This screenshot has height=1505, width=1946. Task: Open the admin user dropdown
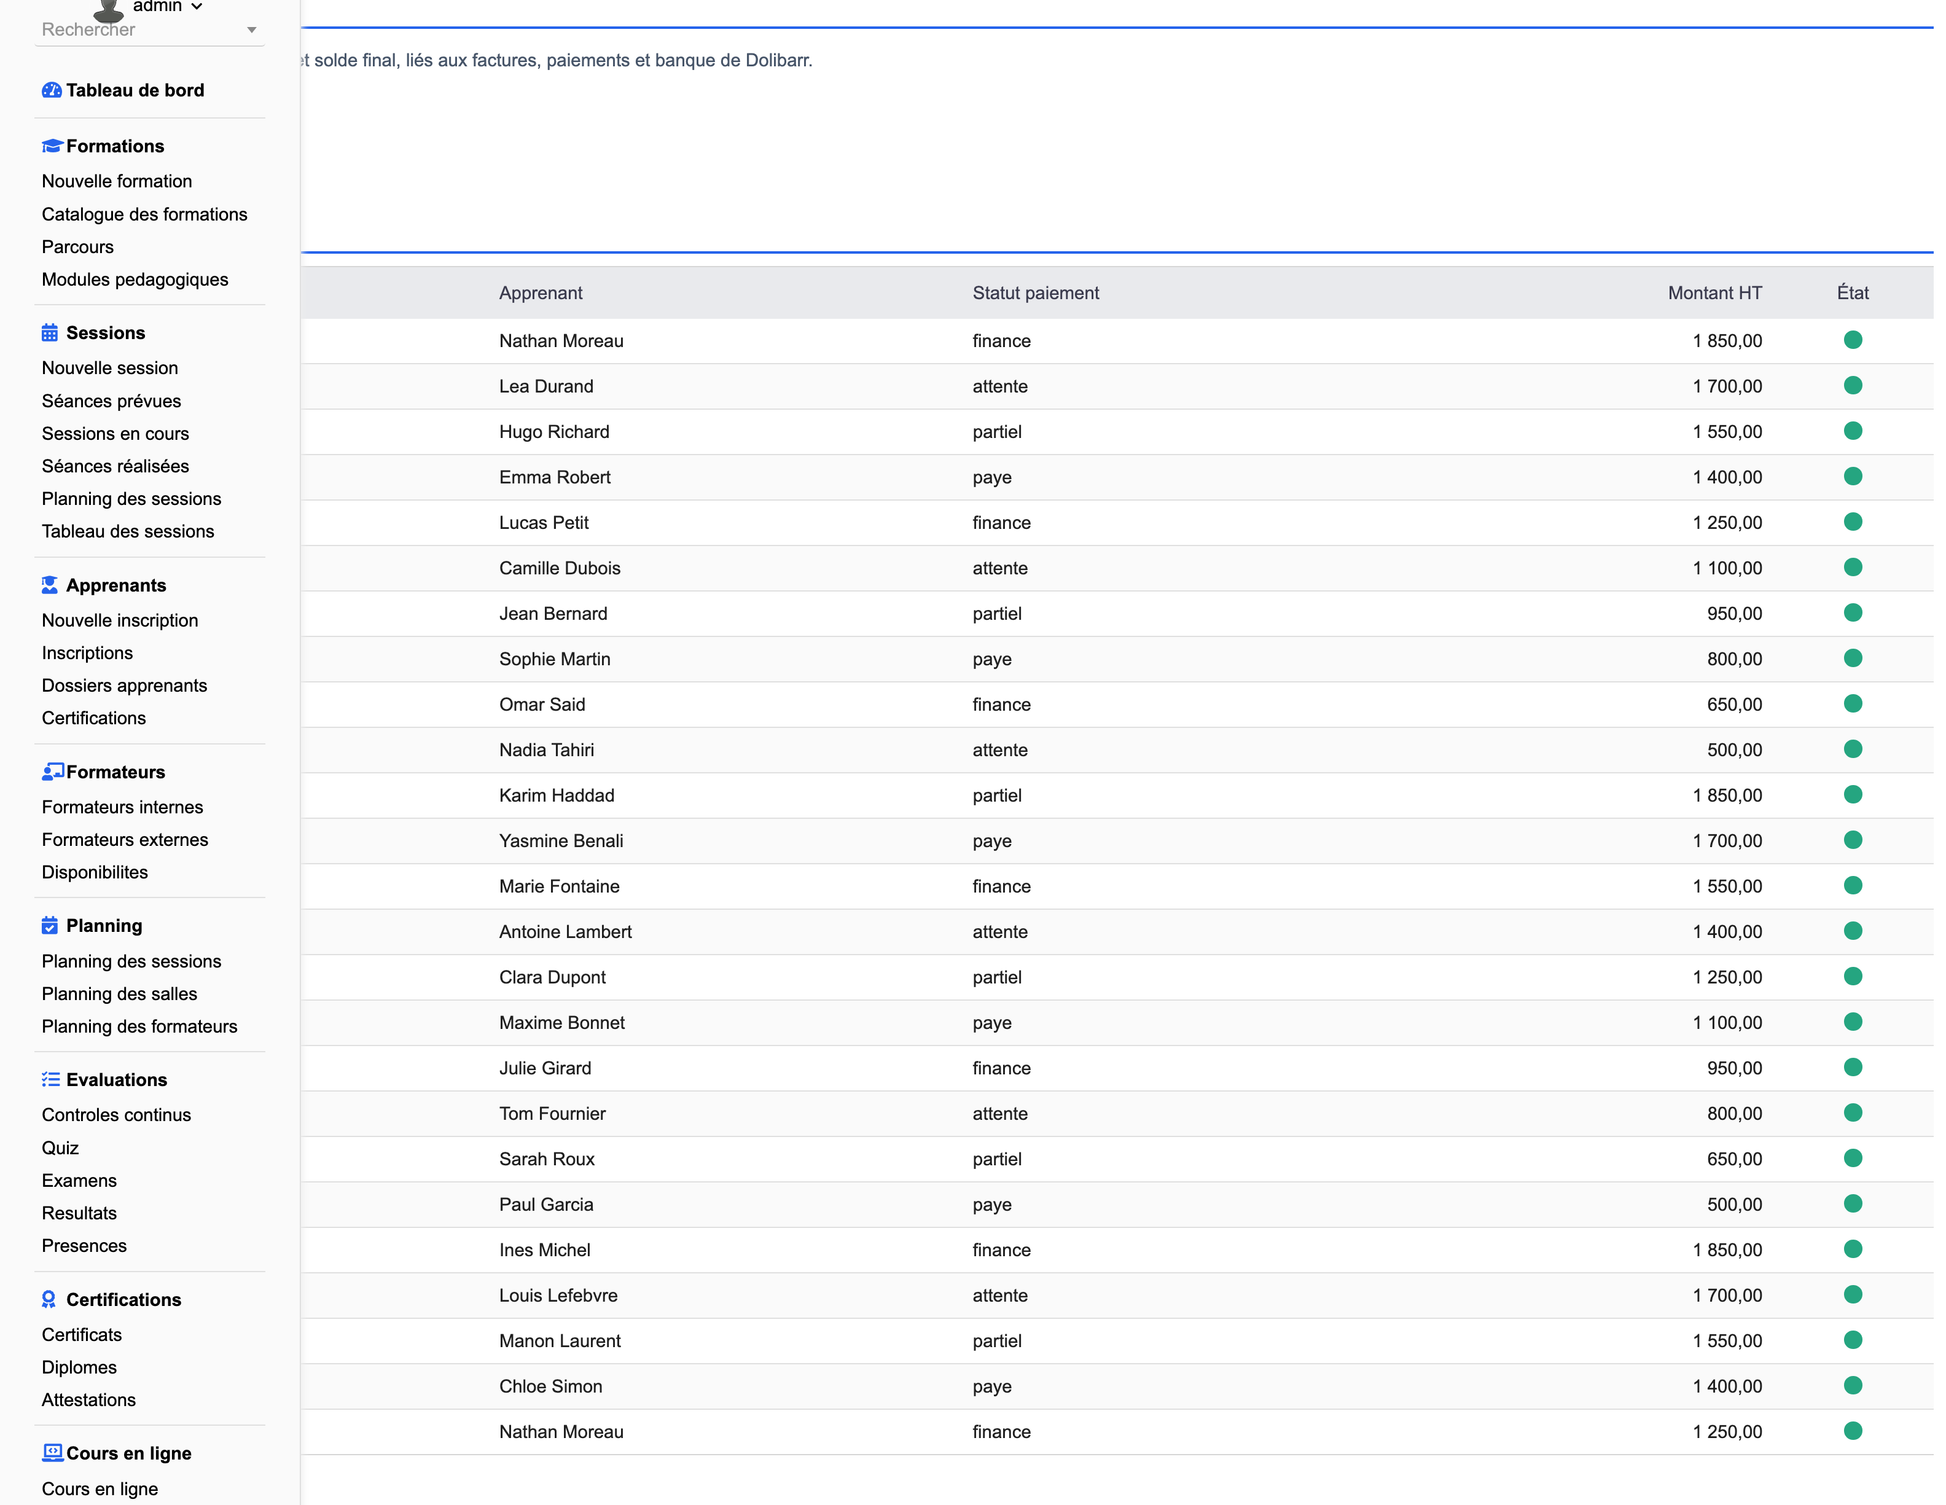point(168,6)
